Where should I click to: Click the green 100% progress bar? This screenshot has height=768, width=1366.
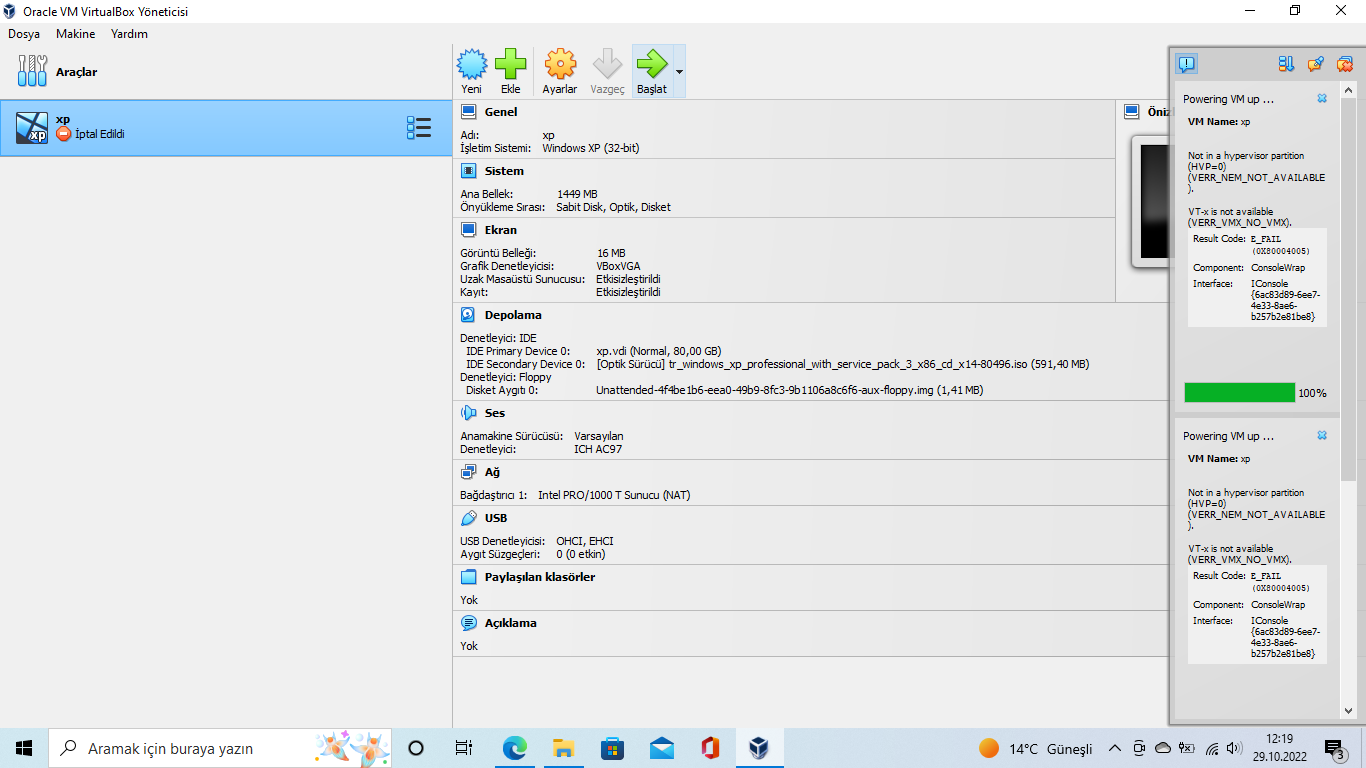coord(1239,392)
